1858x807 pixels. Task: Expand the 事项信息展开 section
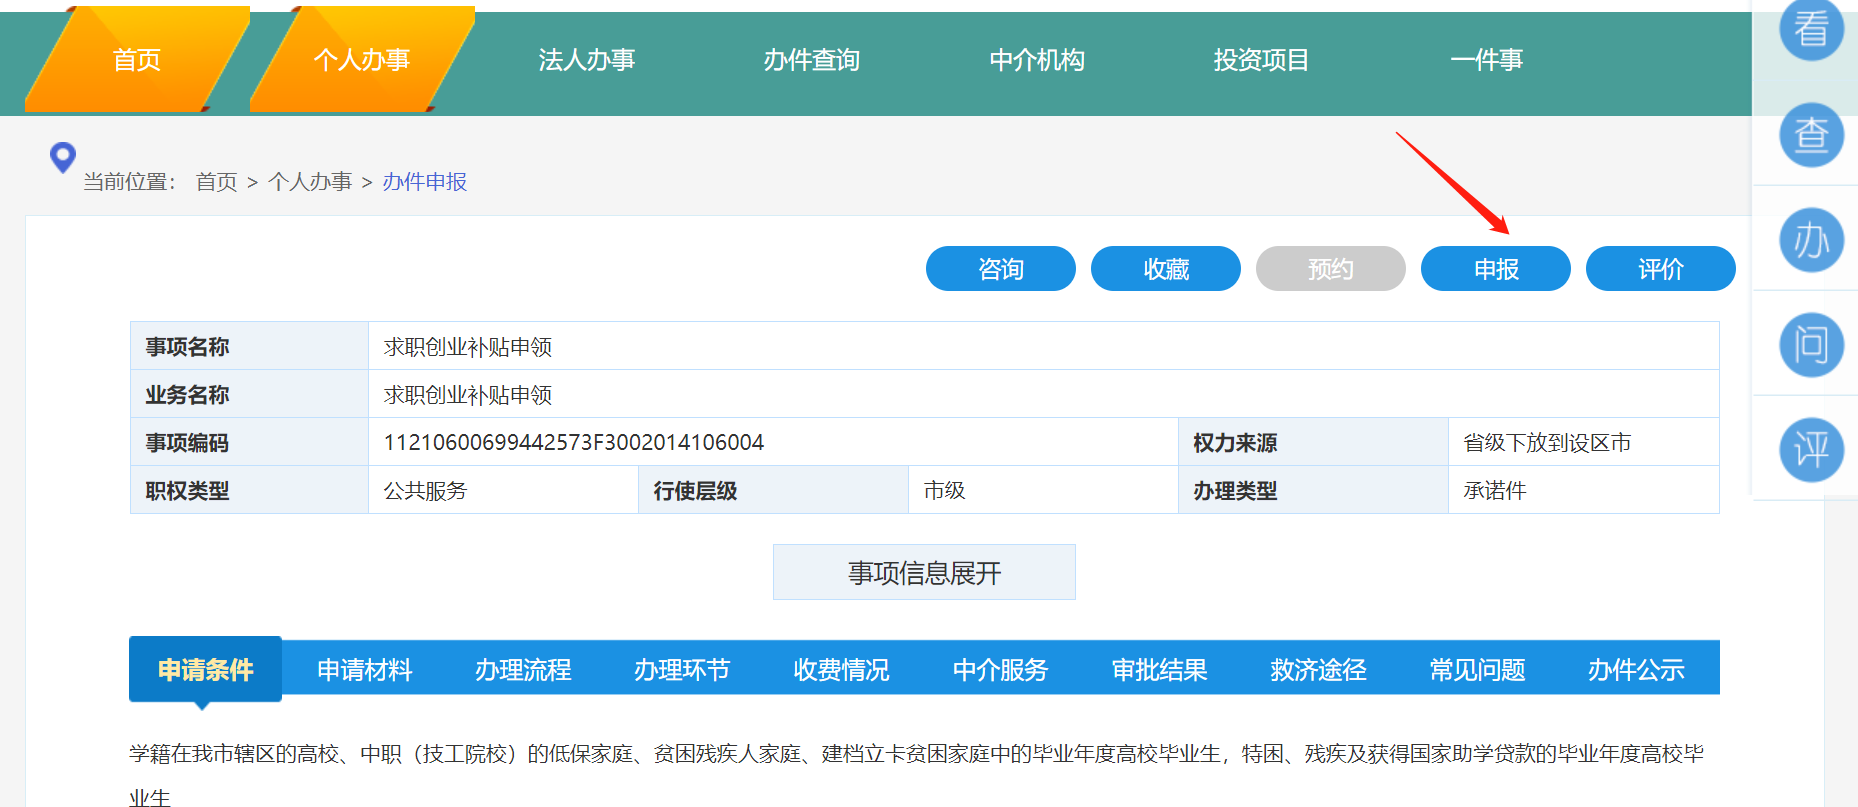(924, 572)
